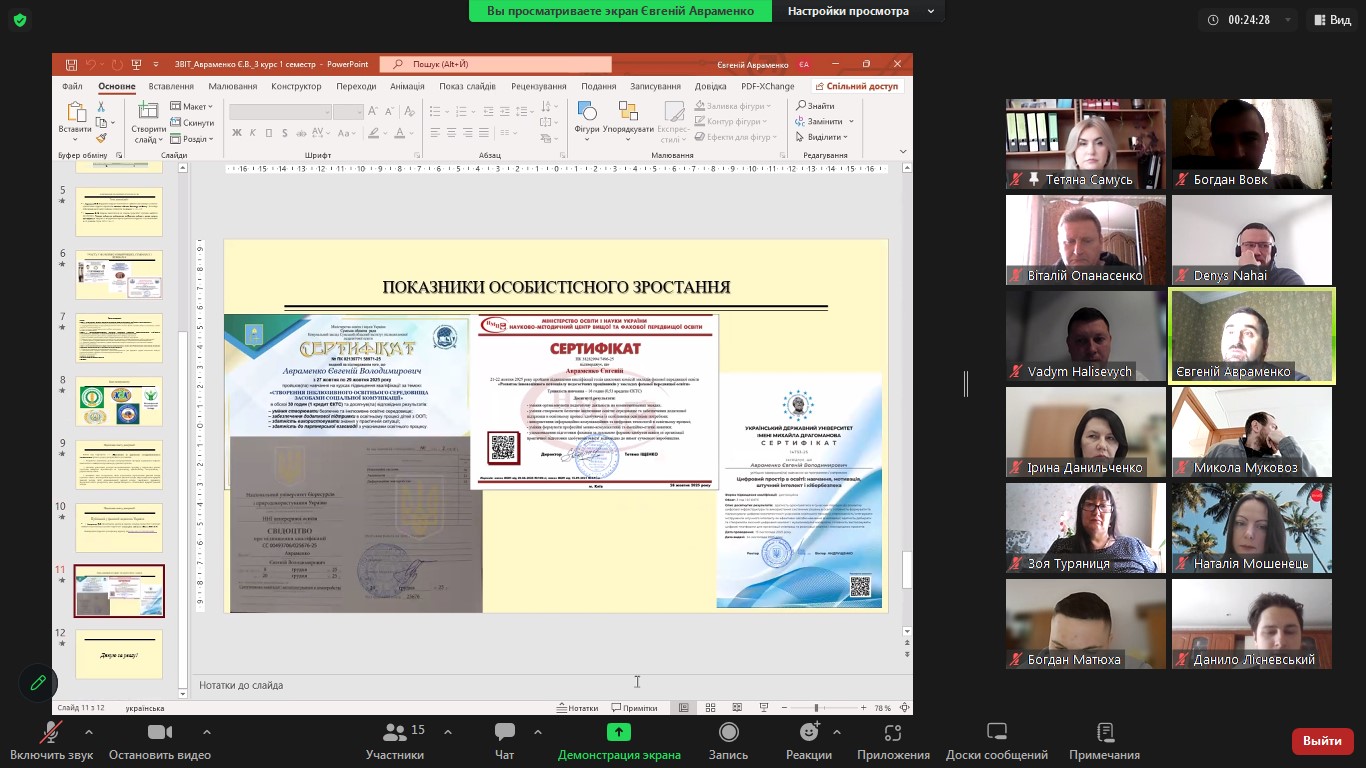
Task: Click the green encryption shield icon
Action: pyautogui.click(x=20, y=20)
